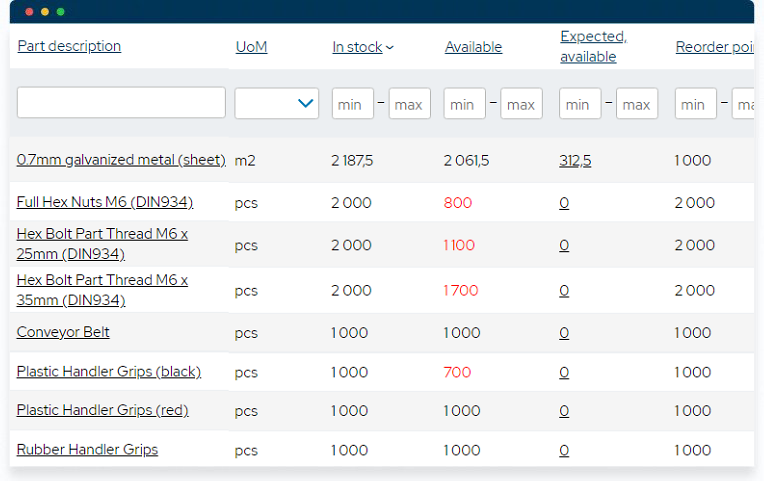Screen dimensions: 764x481
Task: Select red available value 800
Action: point(458,203)
